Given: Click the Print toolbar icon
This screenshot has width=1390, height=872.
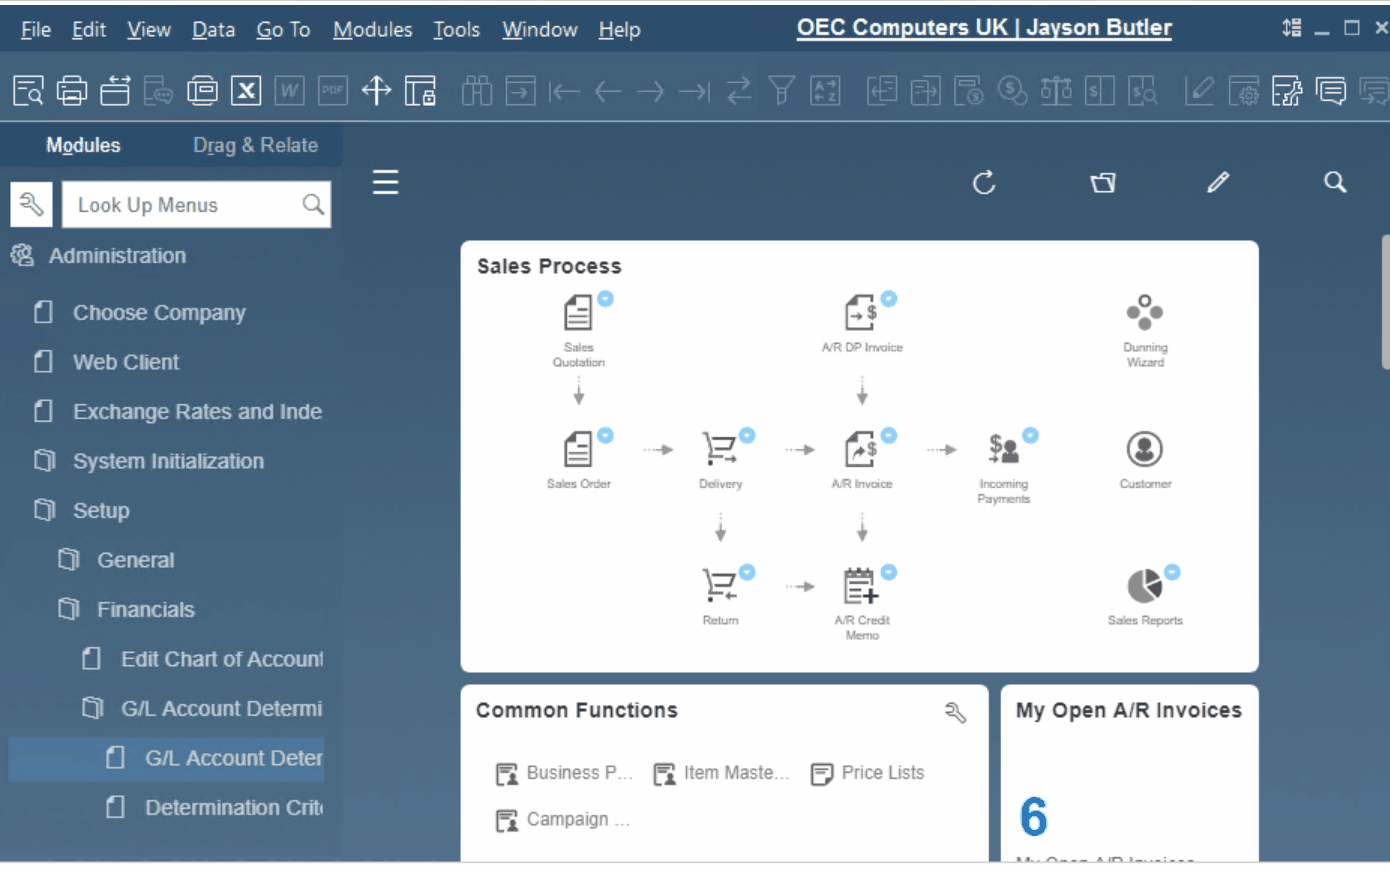Looking at the screenshot, I should (72, 91).
